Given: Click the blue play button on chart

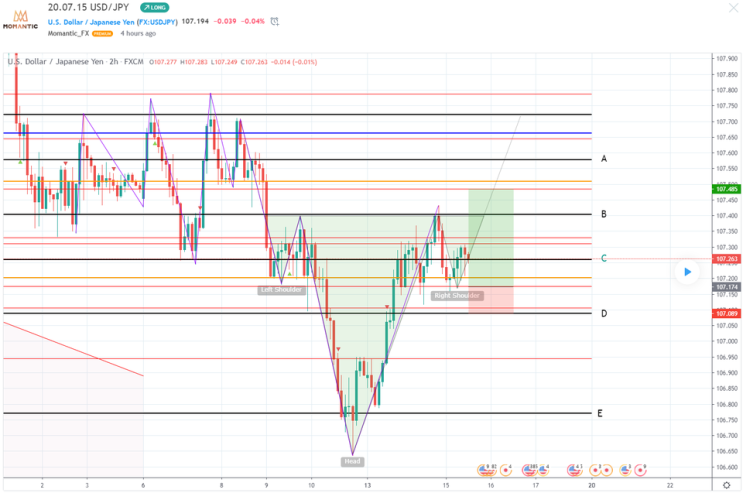Looking at the screenshot, I should 687,272.
